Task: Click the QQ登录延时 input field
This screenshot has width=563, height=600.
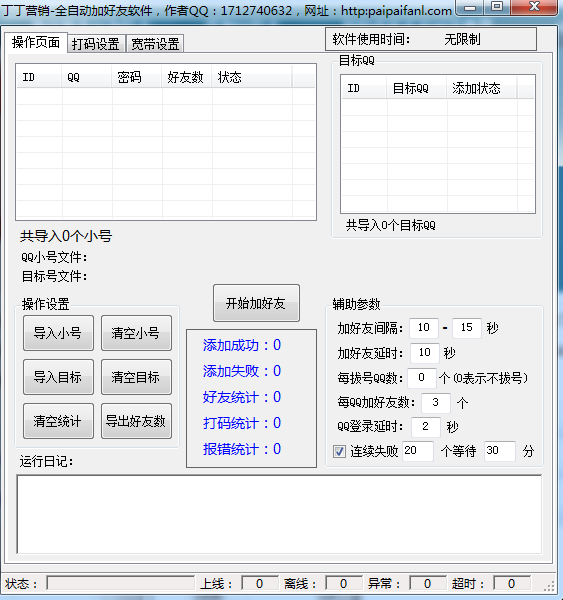Action: coord(426,427)
